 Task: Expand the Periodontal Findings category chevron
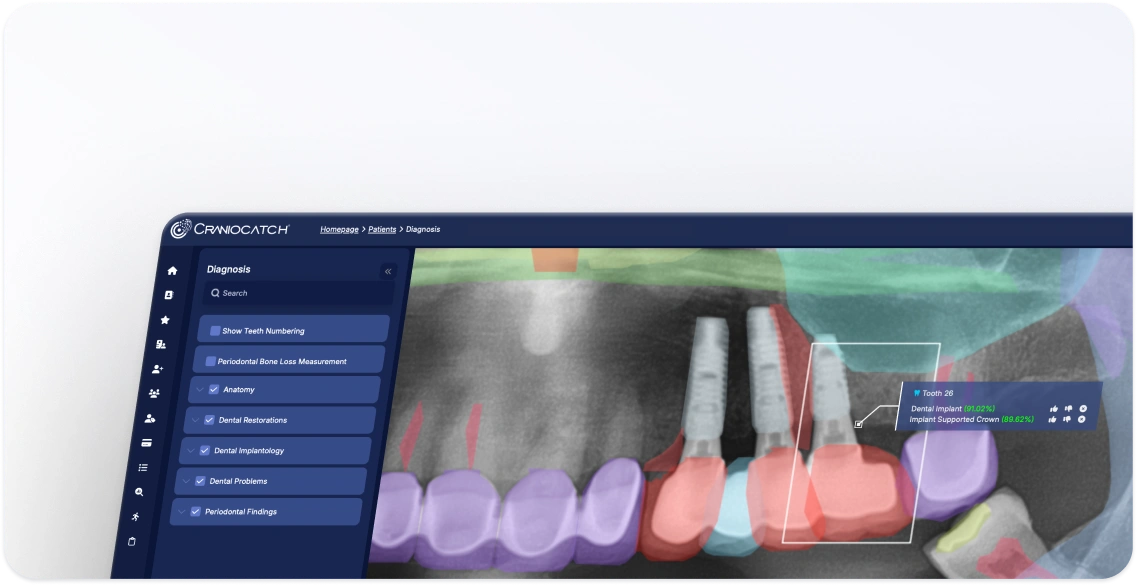(x=181, y=511)
